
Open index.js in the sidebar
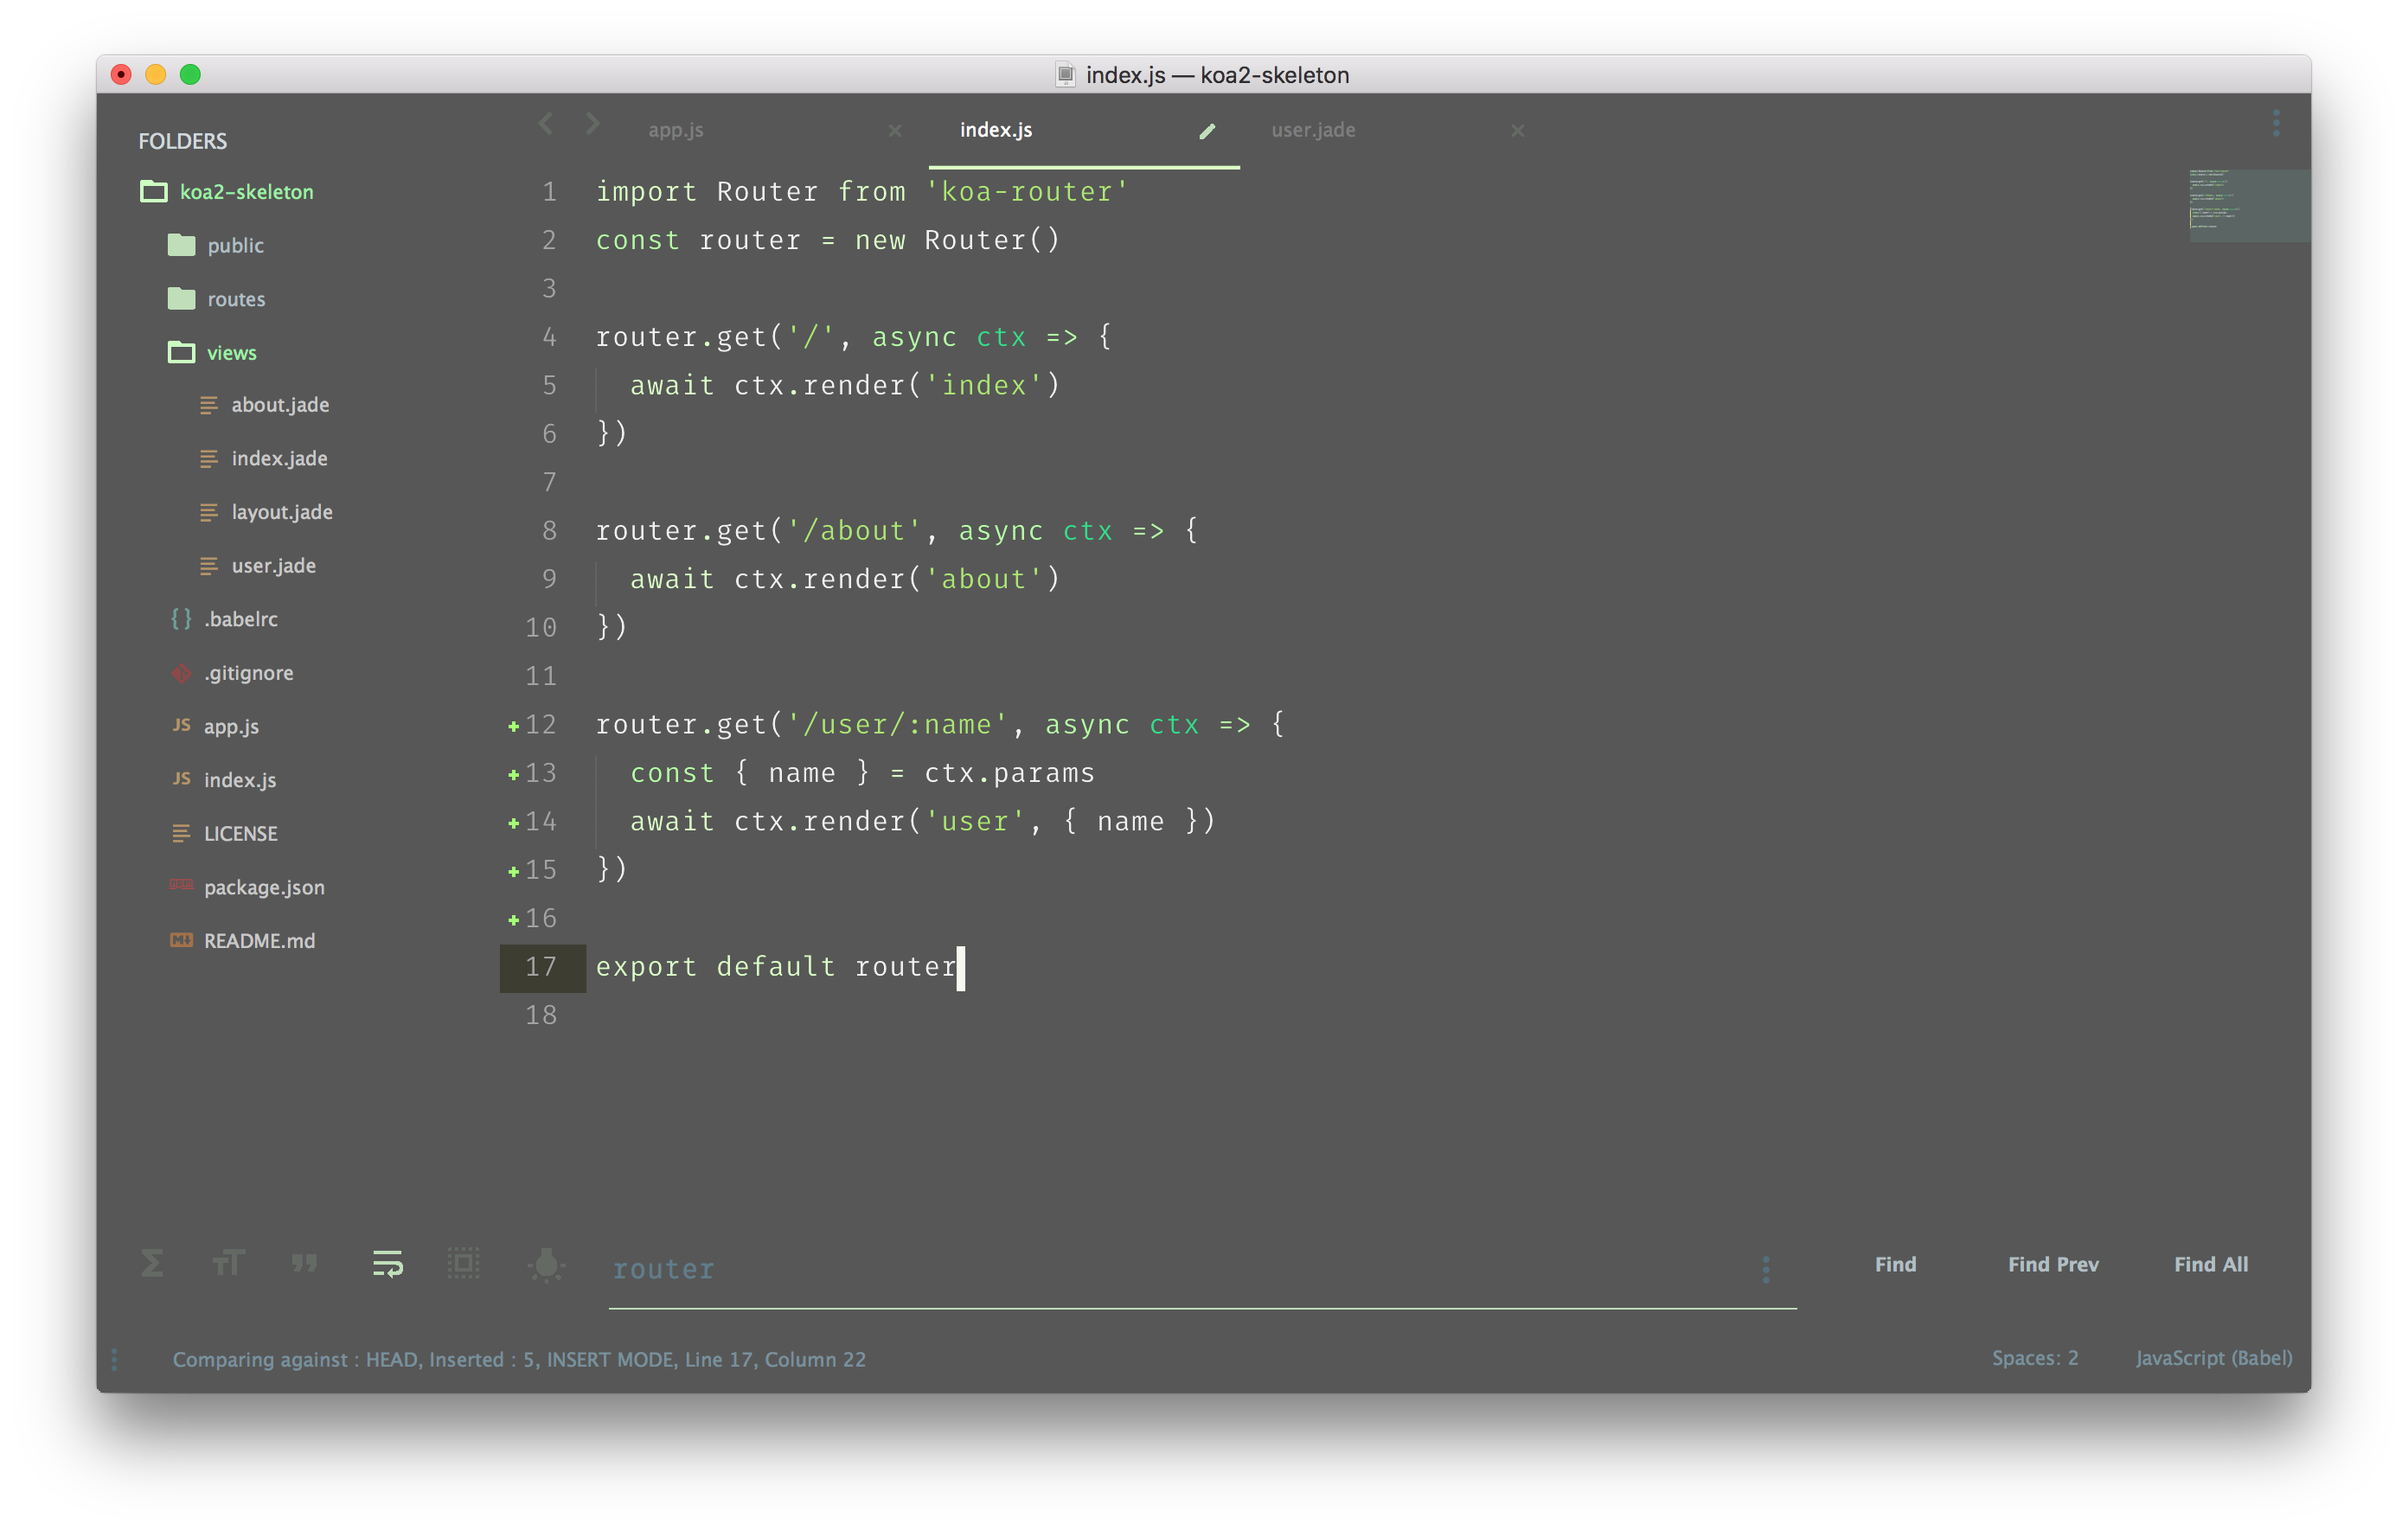point(240,780)
